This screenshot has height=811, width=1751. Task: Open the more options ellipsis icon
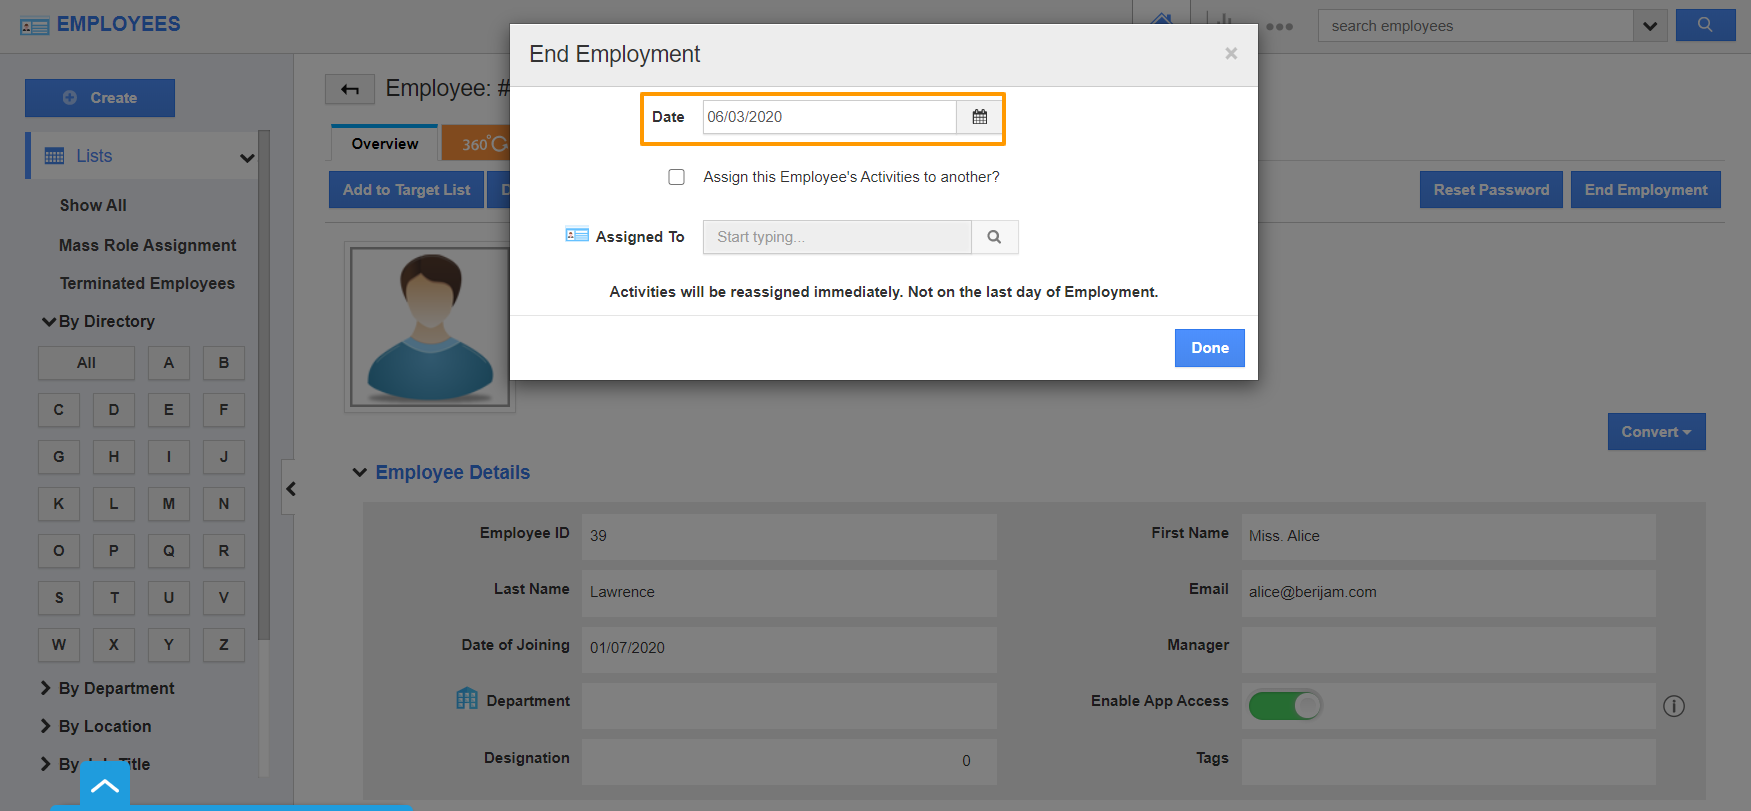click(x=1279, y=27)
